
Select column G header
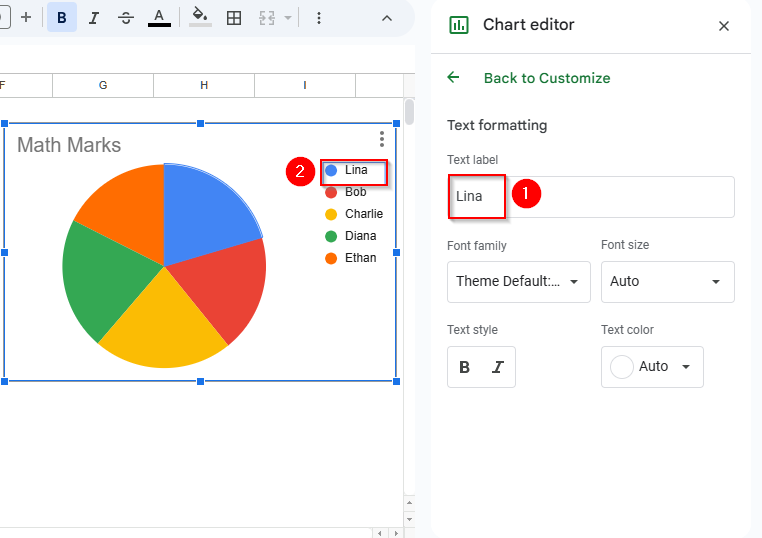(103, 86)
